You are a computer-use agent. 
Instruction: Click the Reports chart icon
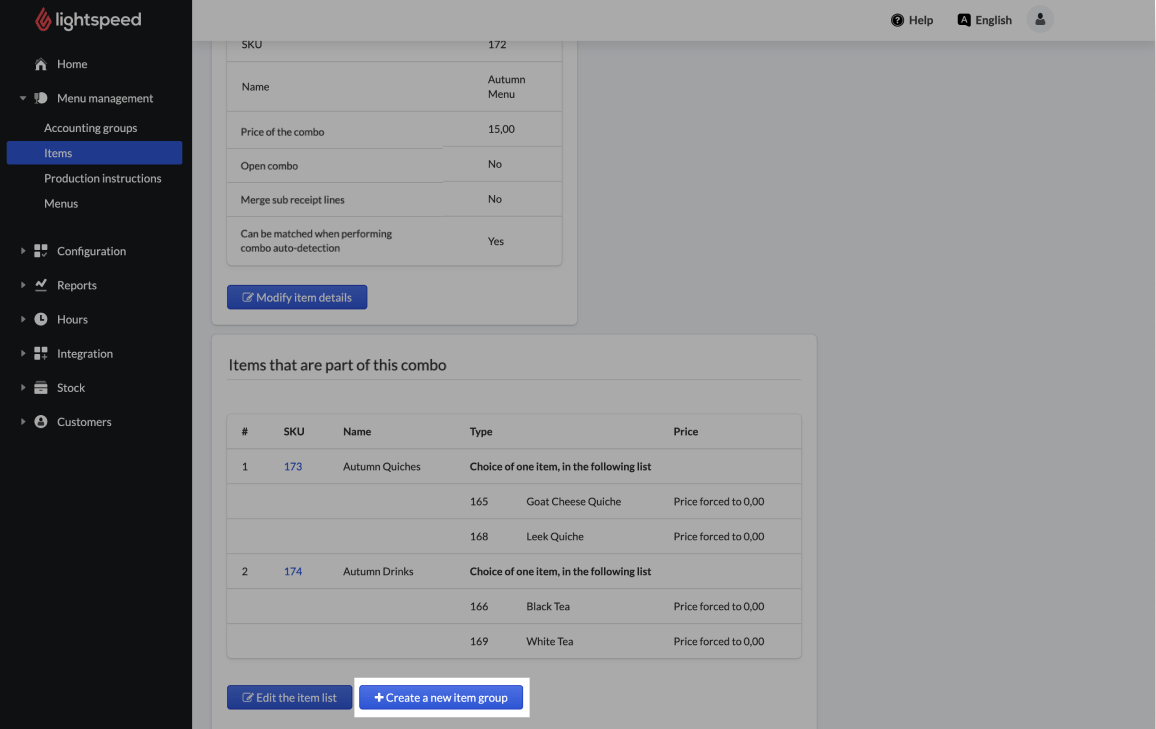coord(41,285)
